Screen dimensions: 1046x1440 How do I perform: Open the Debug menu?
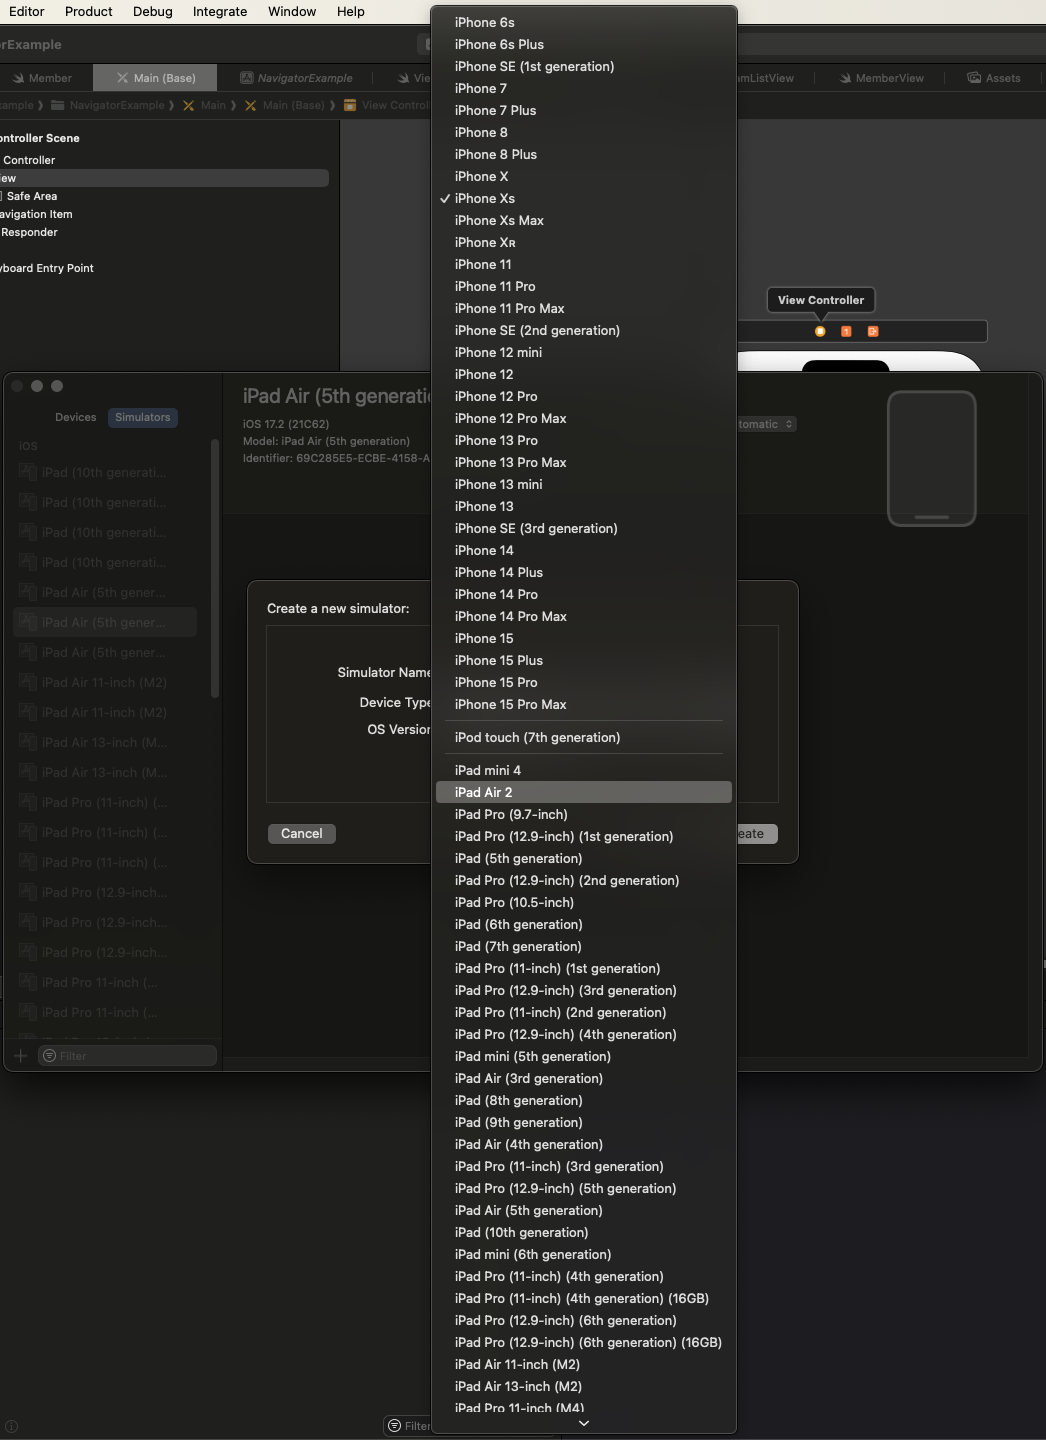(152, 11)
